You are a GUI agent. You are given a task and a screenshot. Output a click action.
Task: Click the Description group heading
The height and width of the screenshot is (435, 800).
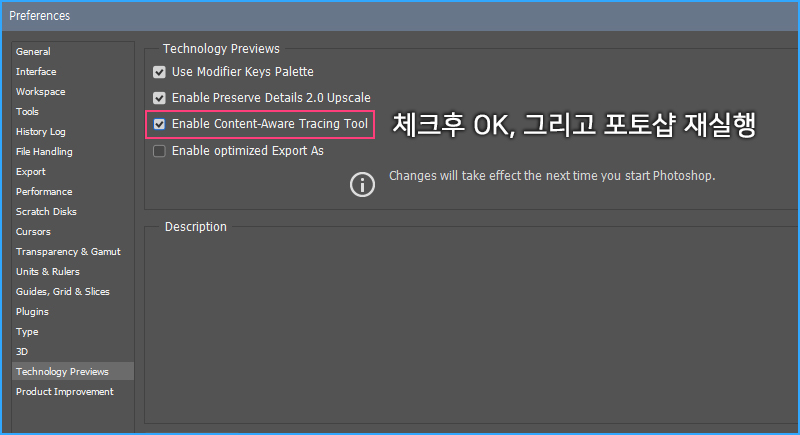click(x=195, y=226)
